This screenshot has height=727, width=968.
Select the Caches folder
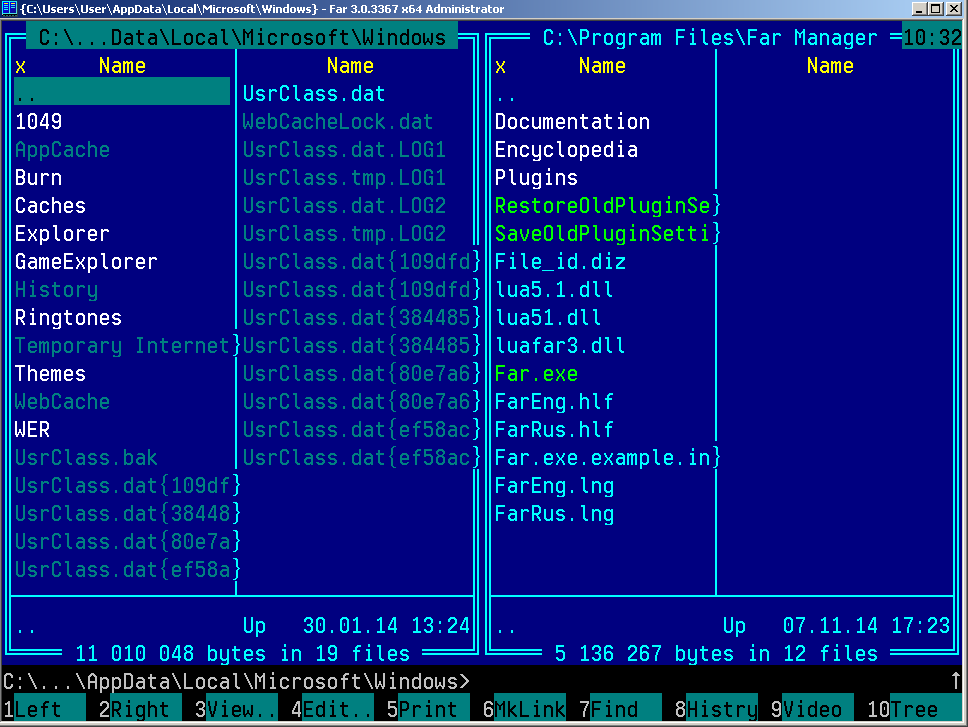point(50,206)
